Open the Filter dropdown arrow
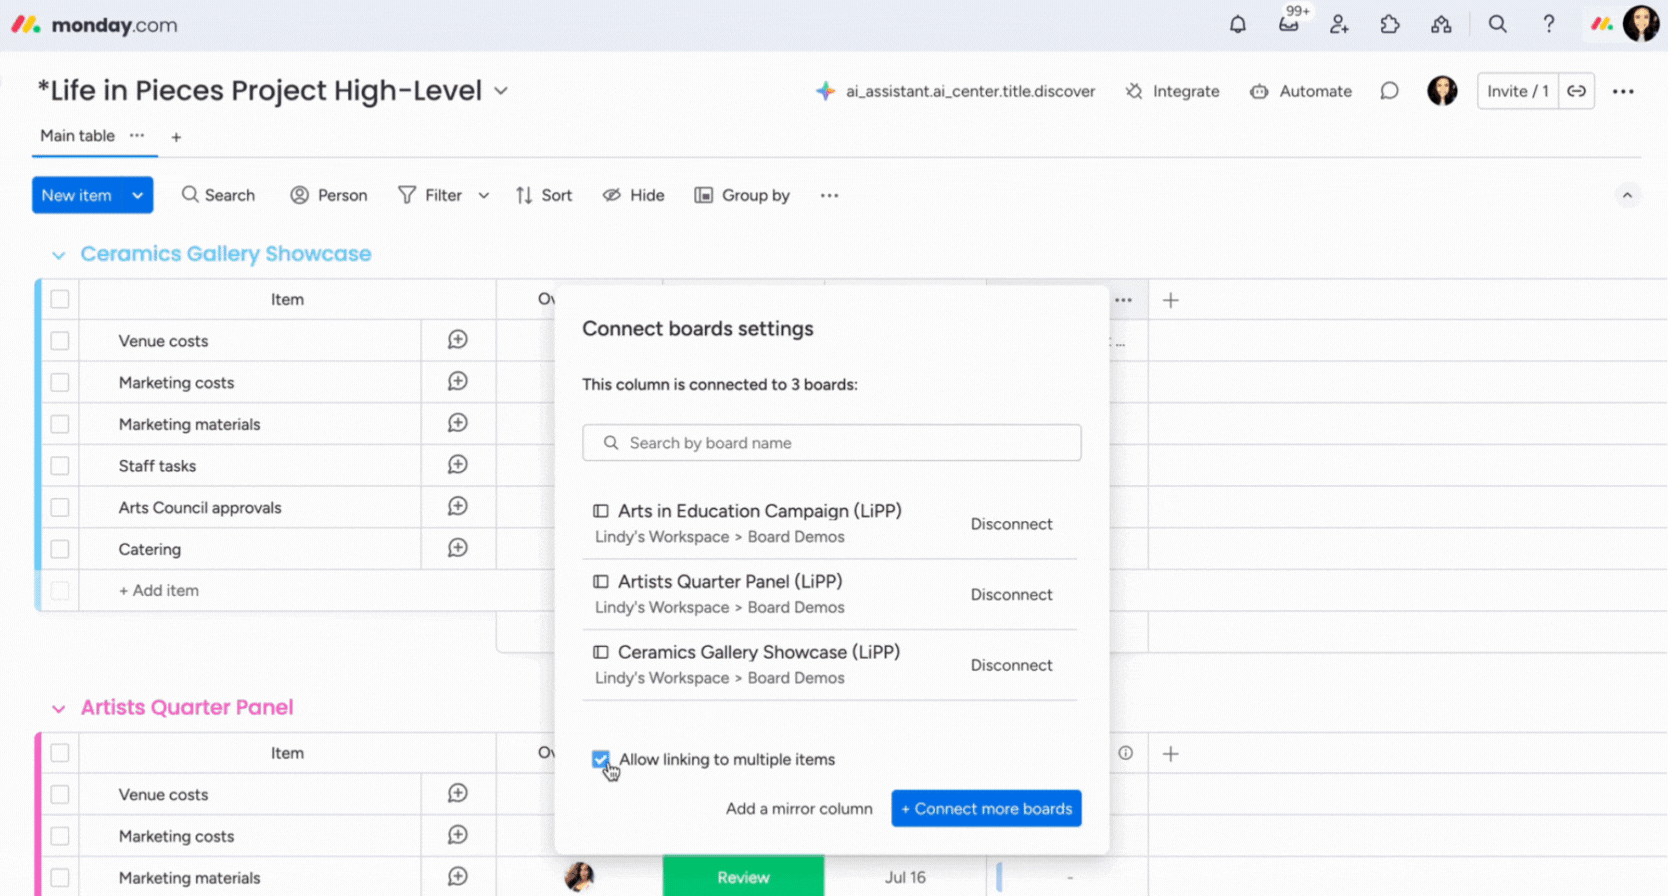The image size is (1668, 896). coord(484,195)
